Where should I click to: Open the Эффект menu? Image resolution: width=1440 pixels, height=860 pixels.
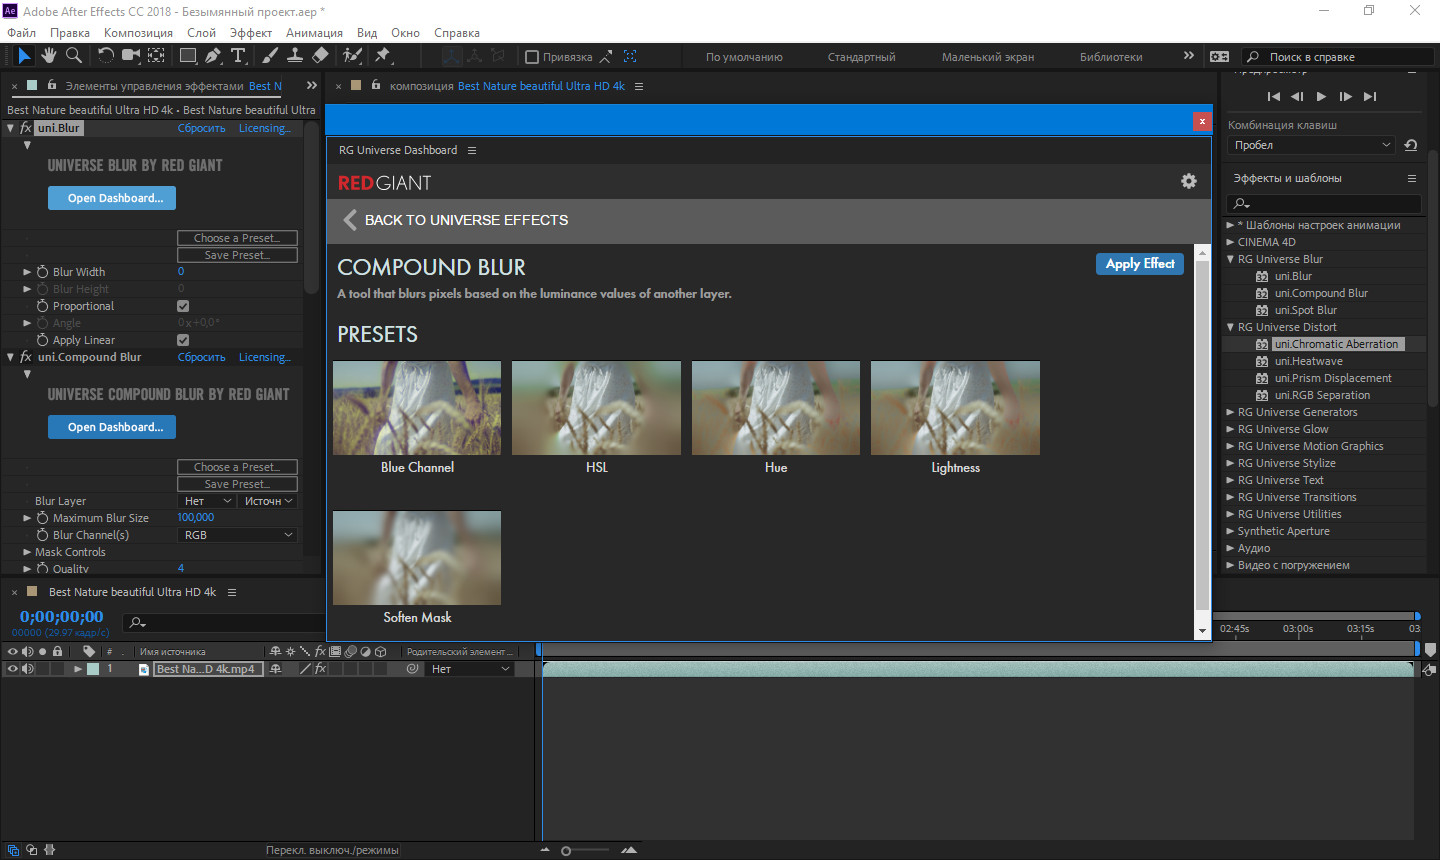click(x=250, y=32)
